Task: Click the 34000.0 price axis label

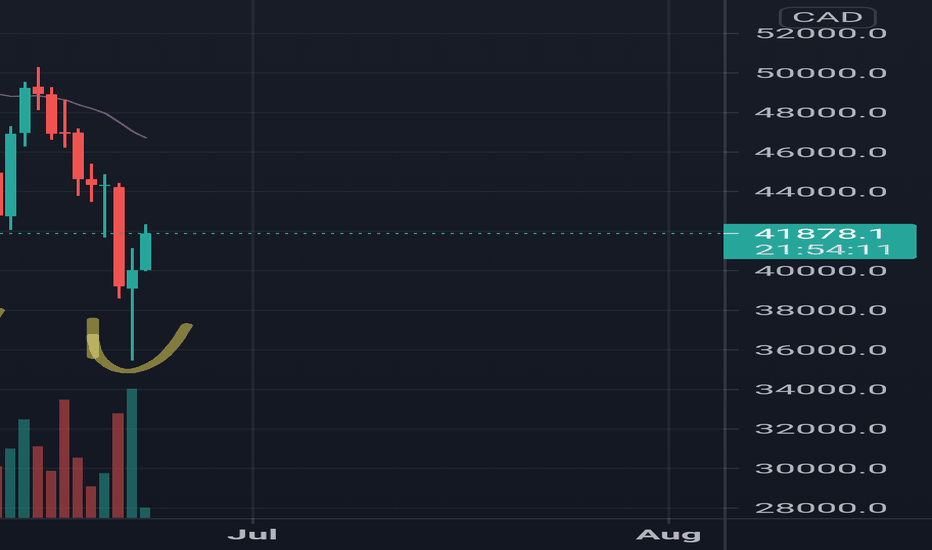Action: click(x=821, y=389)
